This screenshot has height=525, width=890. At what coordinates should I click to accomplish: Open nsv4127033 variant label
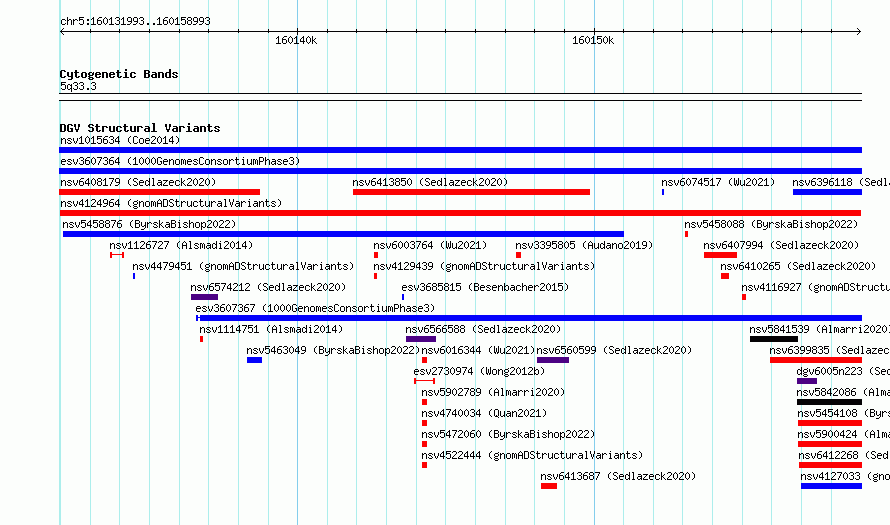[845, 476]
